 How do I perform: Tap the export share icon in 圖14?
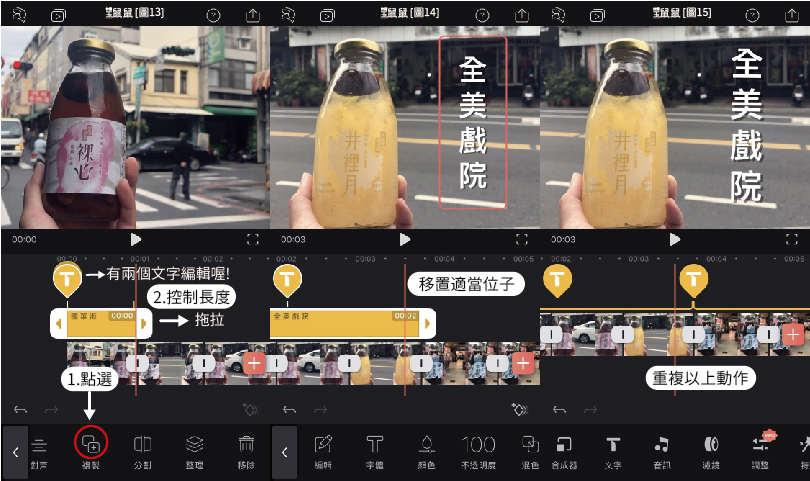[x=522, y=15]
